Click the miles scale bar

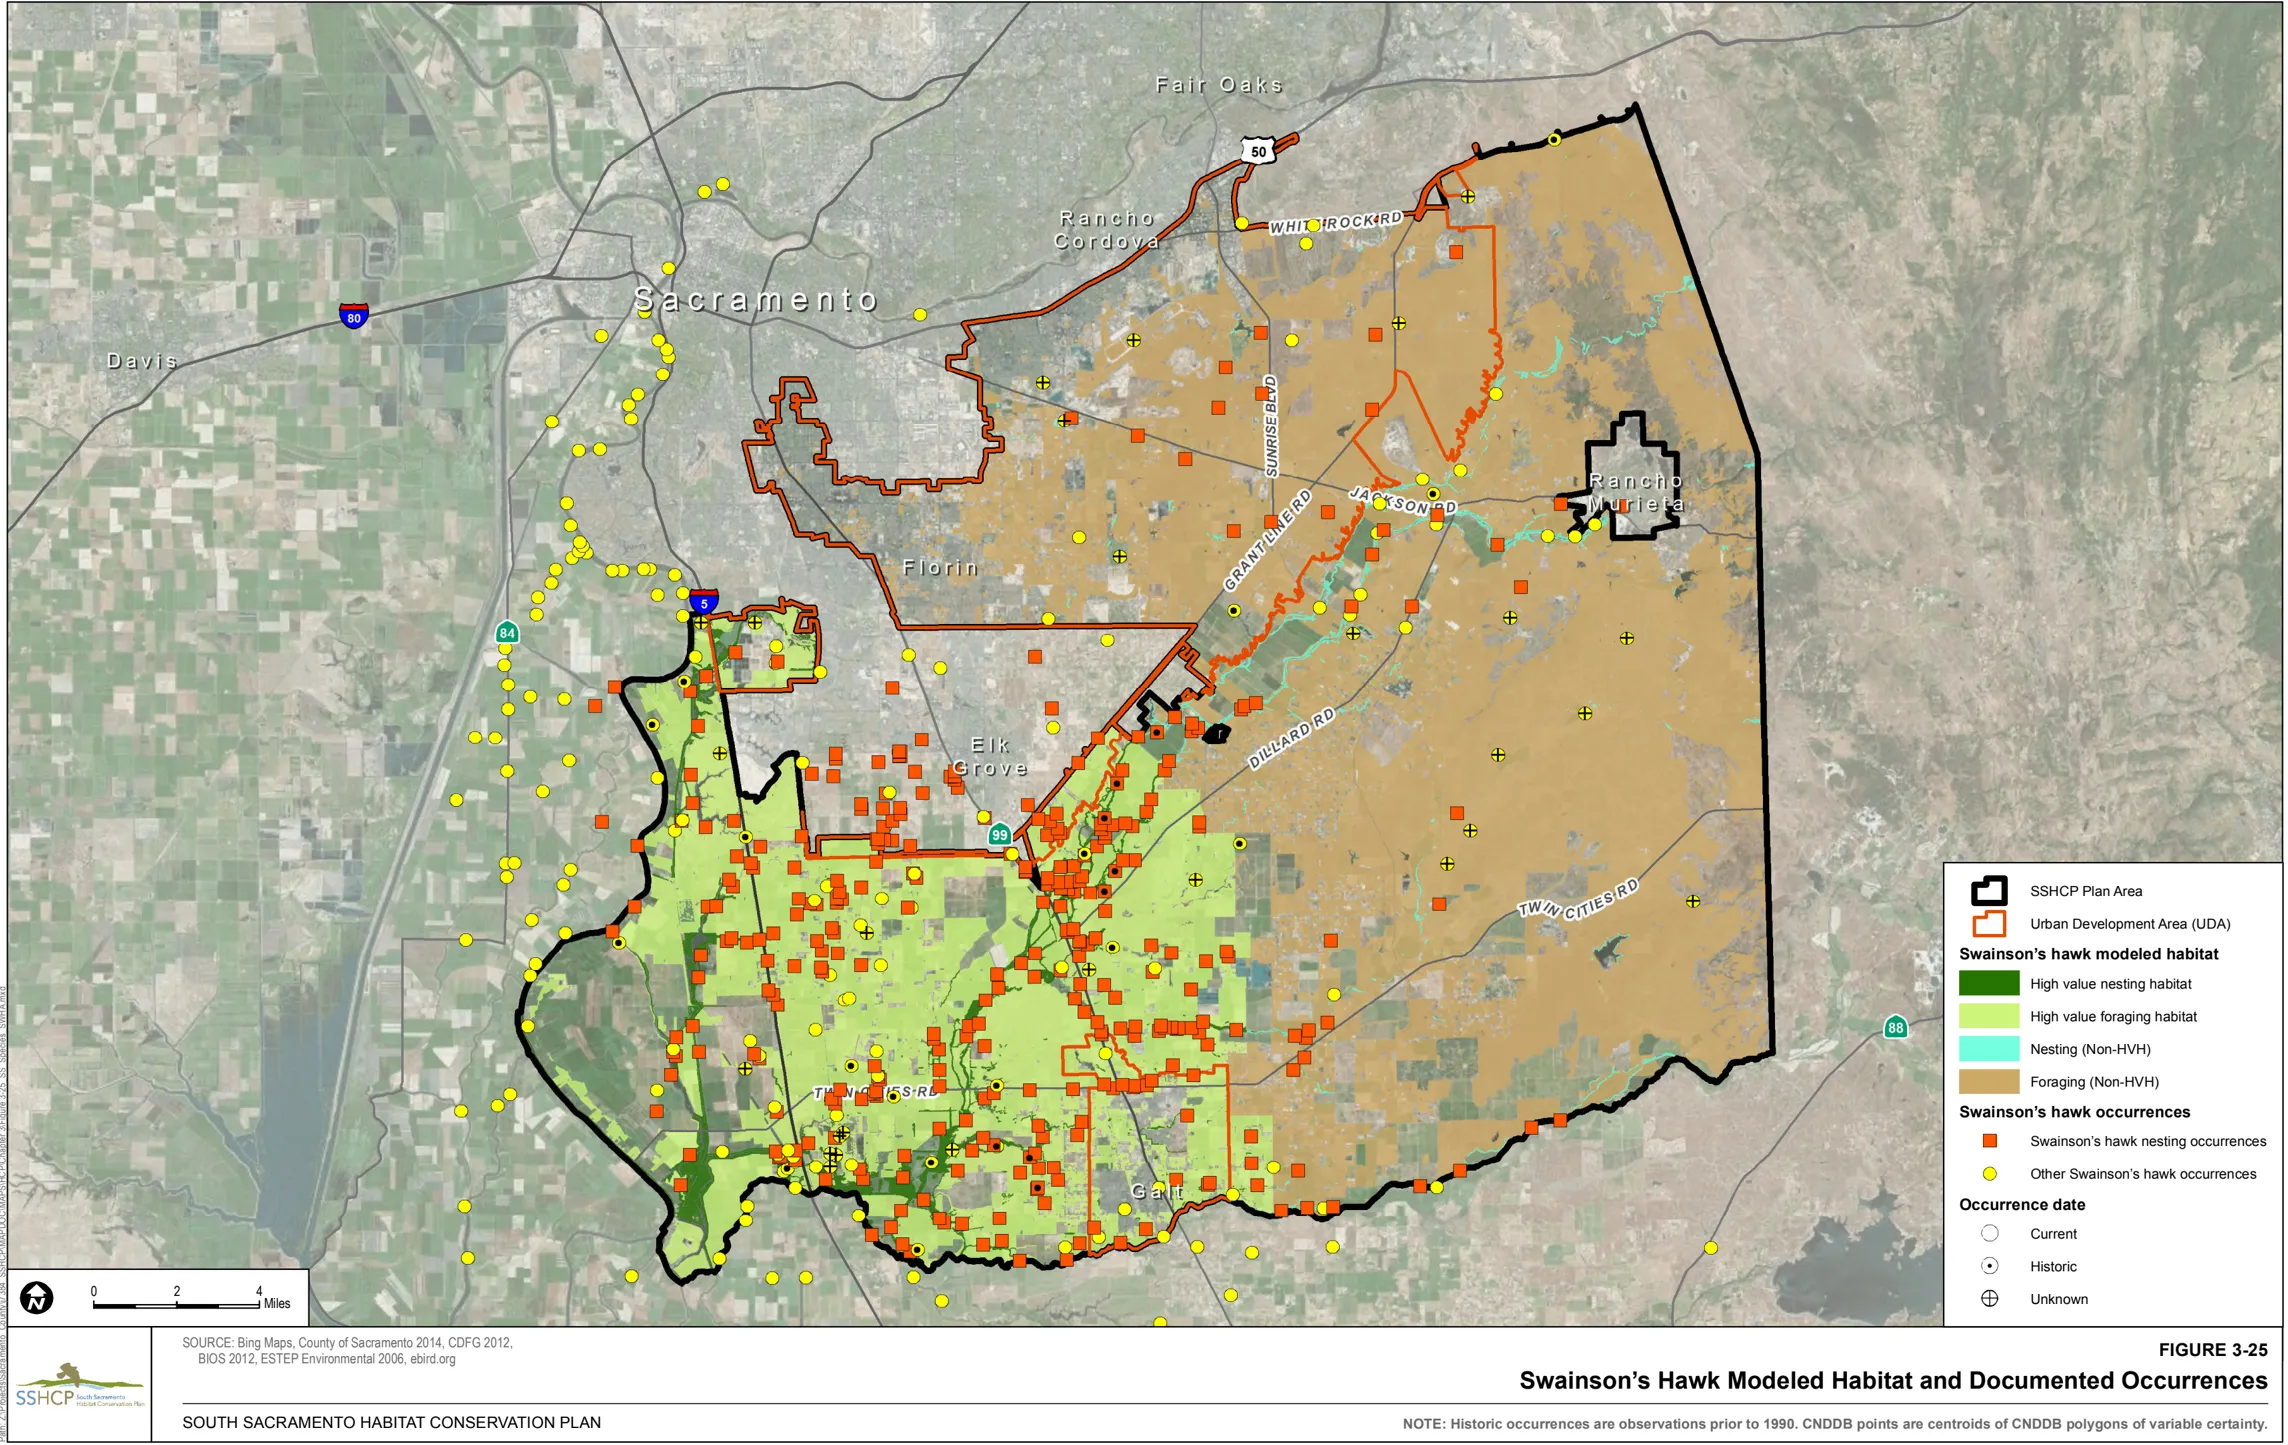click(176, 1304)
